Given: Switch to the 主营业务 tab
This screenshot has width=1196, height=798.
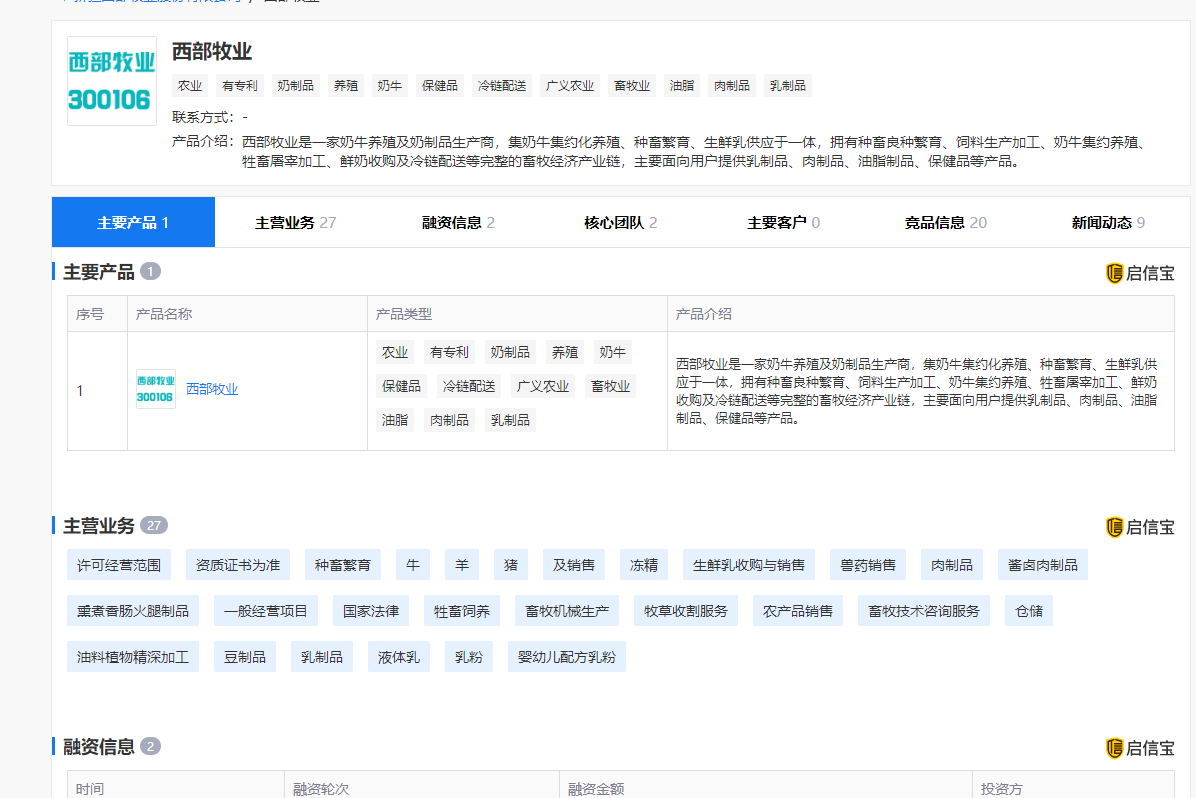Looking at the screenshot, I should coord(295,223).
